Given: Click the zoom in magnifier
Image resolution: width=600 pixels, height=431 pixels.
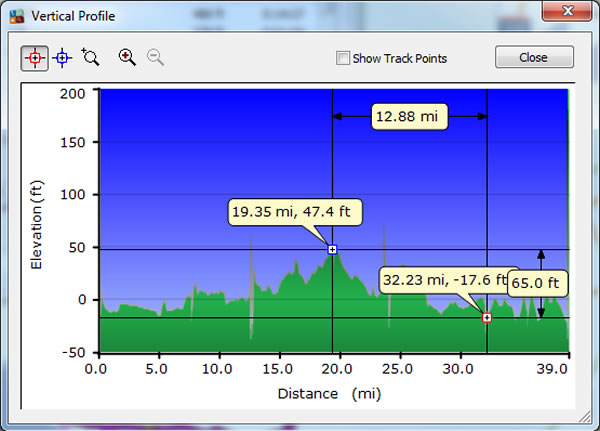Looking at the screenshot, I should 127,57.
